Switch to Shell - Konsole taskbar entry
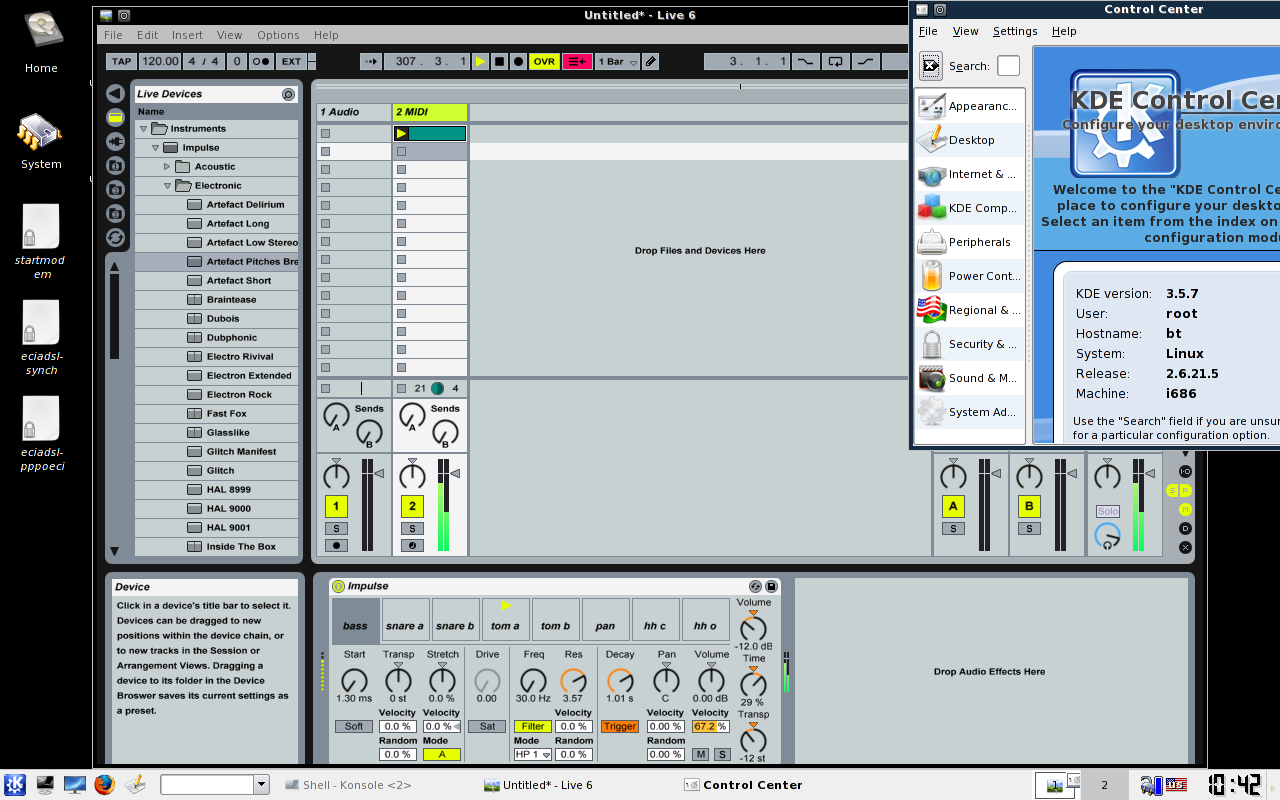The width and height of the screenshot is (1280, 800). point(347,785)
